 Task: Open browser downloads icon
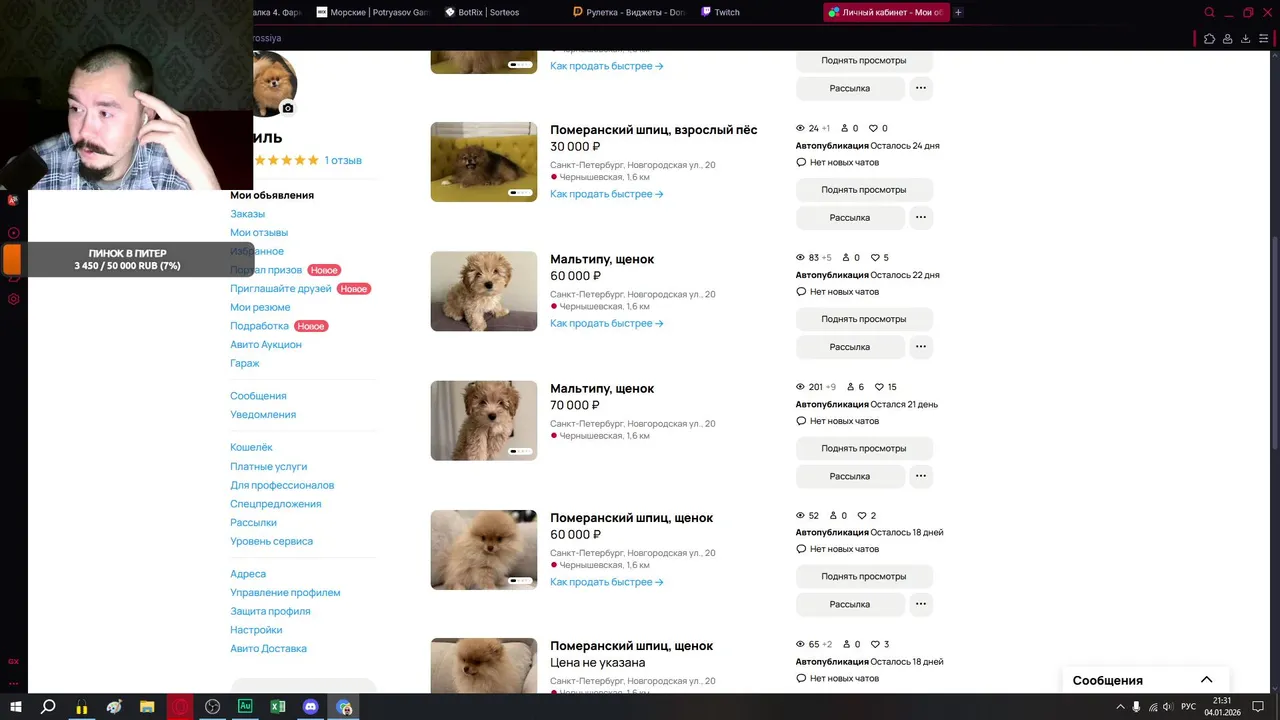1245,39
